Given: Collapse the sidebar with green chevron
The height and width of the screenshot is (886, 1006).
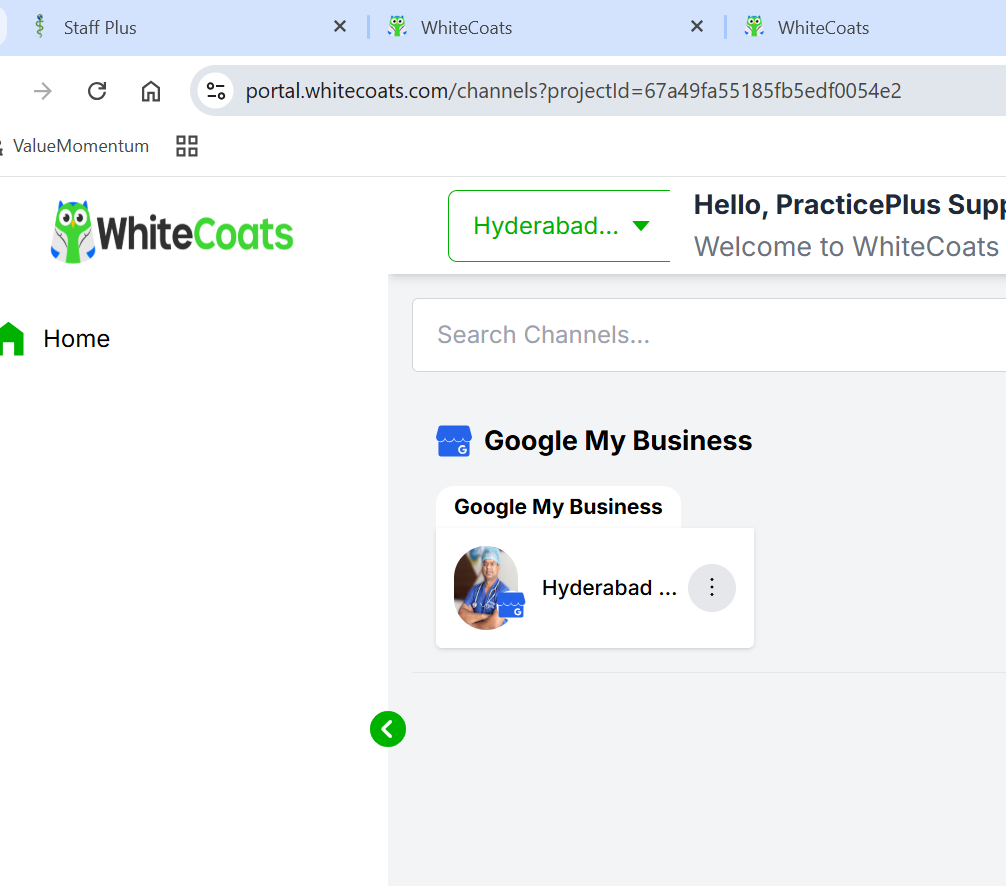Looking at the screenshot, I should (388, 729).
